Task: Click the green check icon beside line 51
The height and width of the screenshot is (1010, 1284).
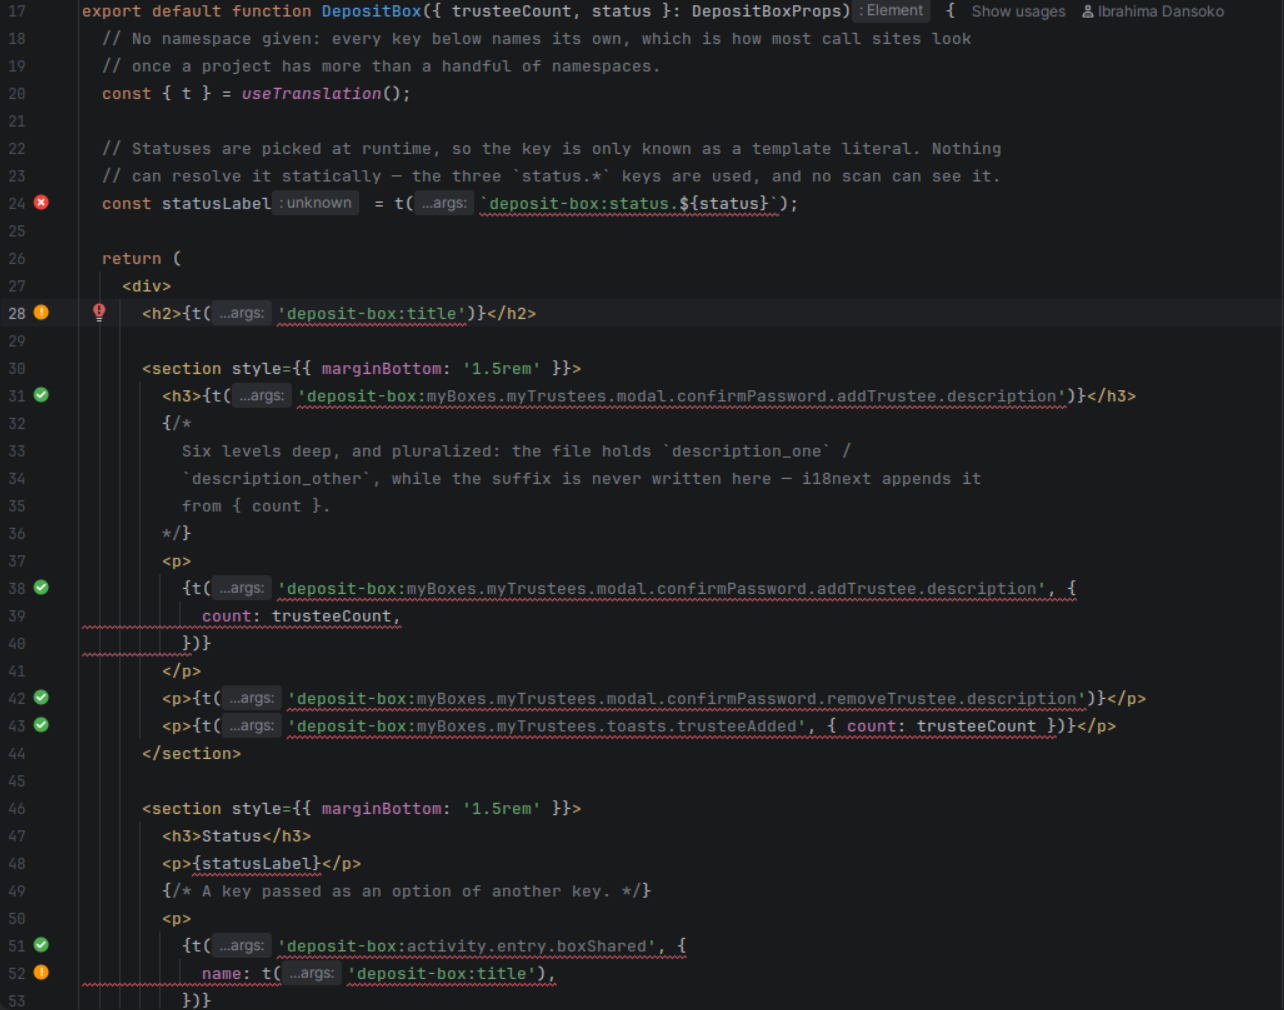Action: pyautogui.click(x=41, y=945)
